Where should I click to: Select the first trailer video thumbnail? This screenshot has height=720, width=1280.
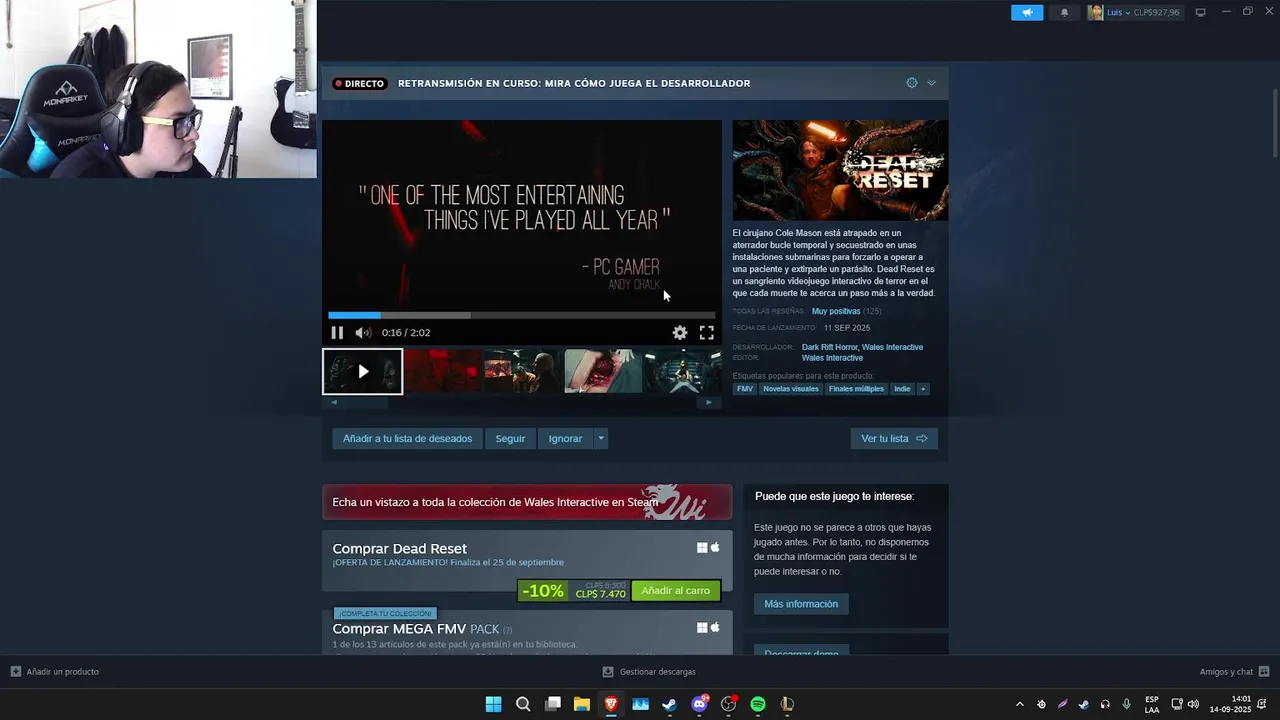[x=362, y=371]
